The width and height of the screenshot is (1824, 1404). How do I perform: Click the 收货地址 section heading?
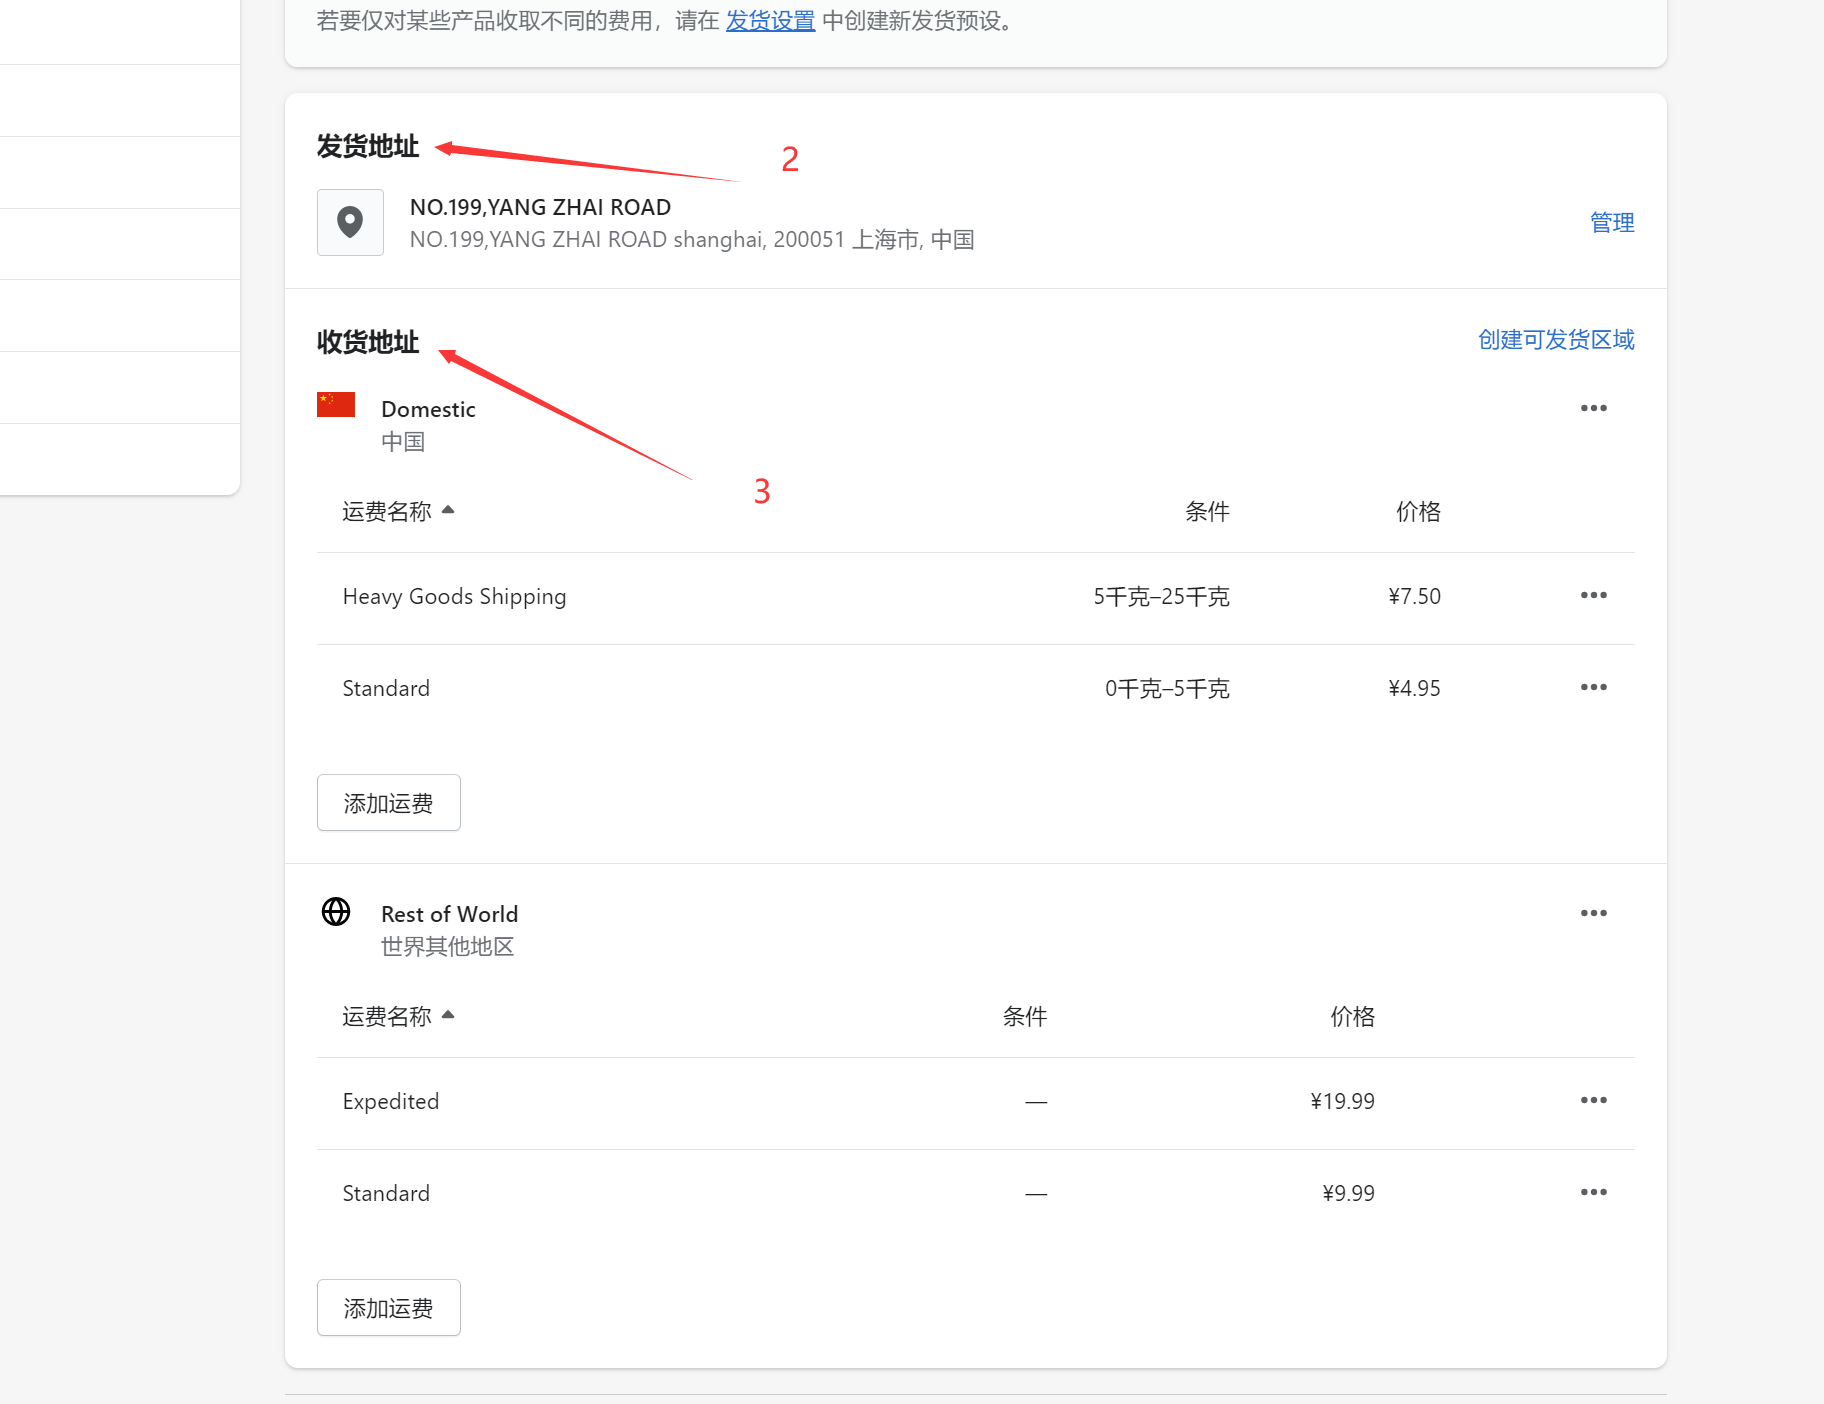(368, 342)
